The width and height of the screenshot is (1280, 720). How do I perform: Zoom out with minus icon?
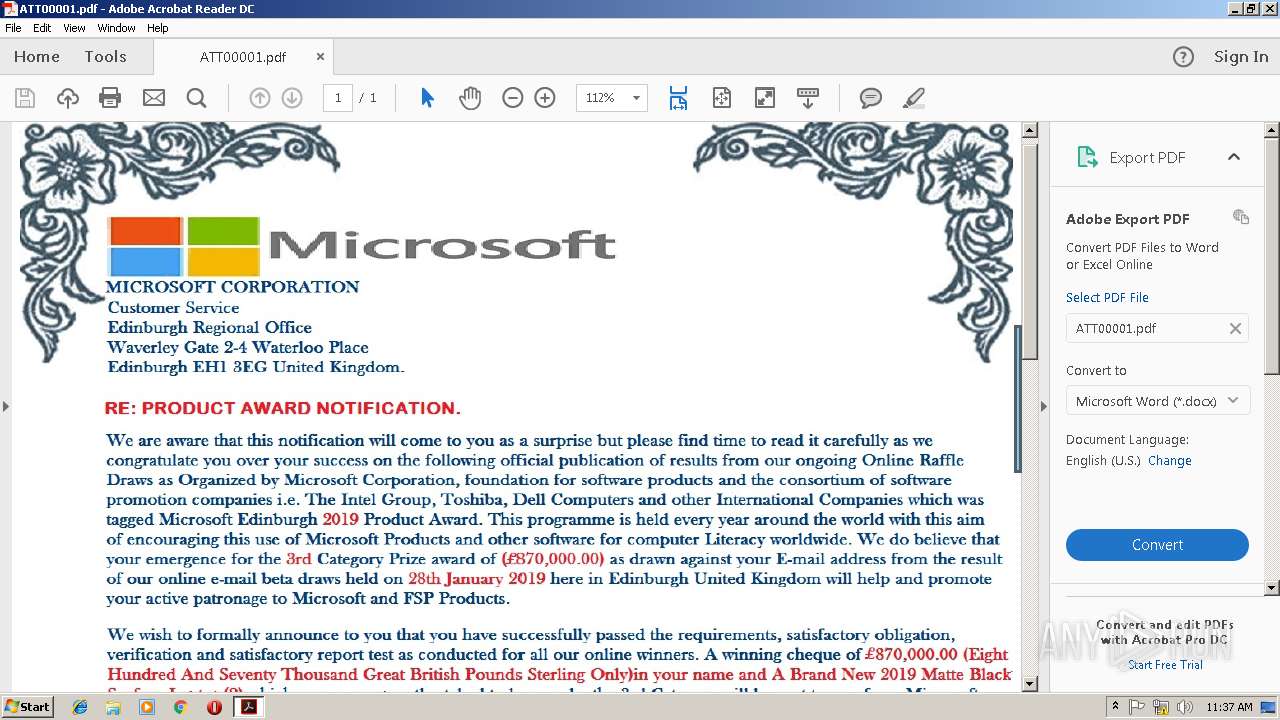513,98
